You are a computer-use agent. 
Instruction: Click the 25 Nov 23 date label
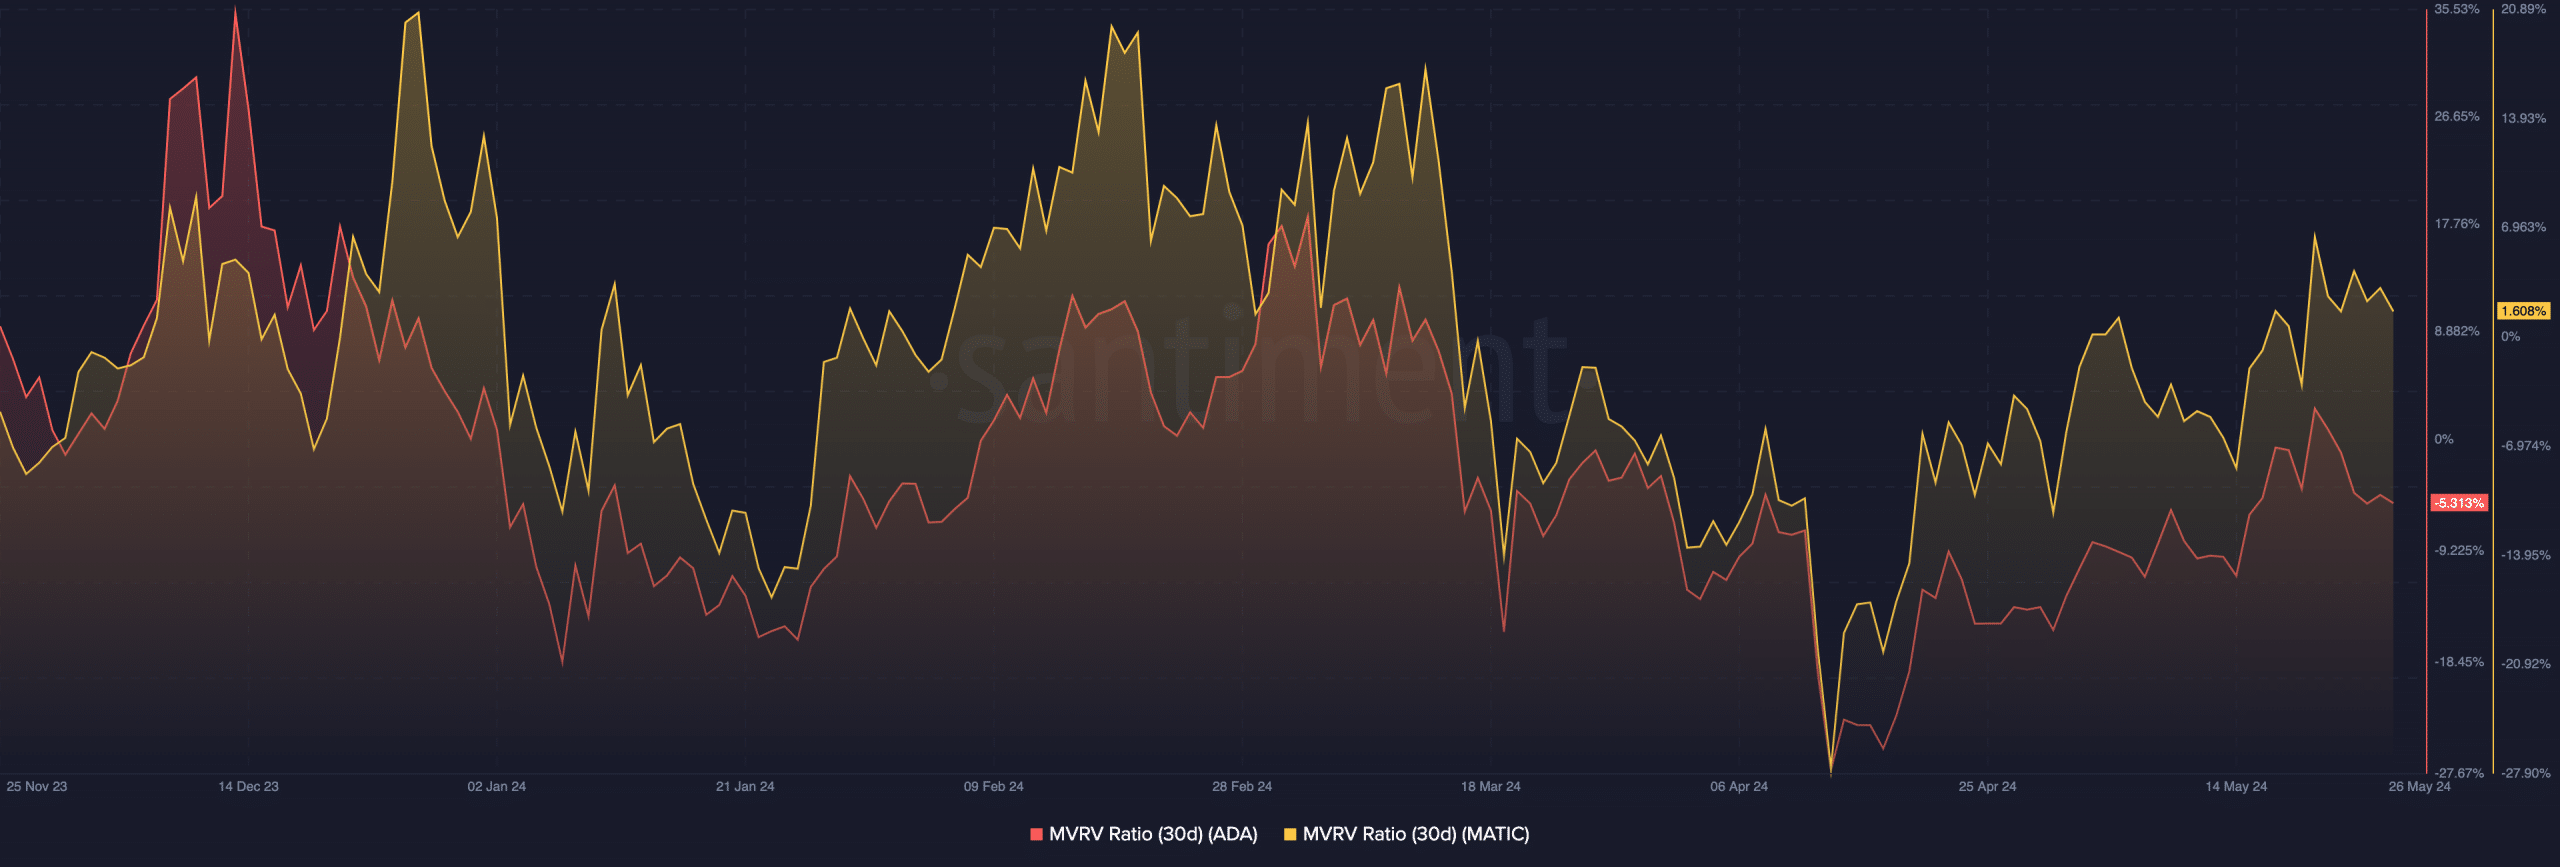tap(37, 786)
